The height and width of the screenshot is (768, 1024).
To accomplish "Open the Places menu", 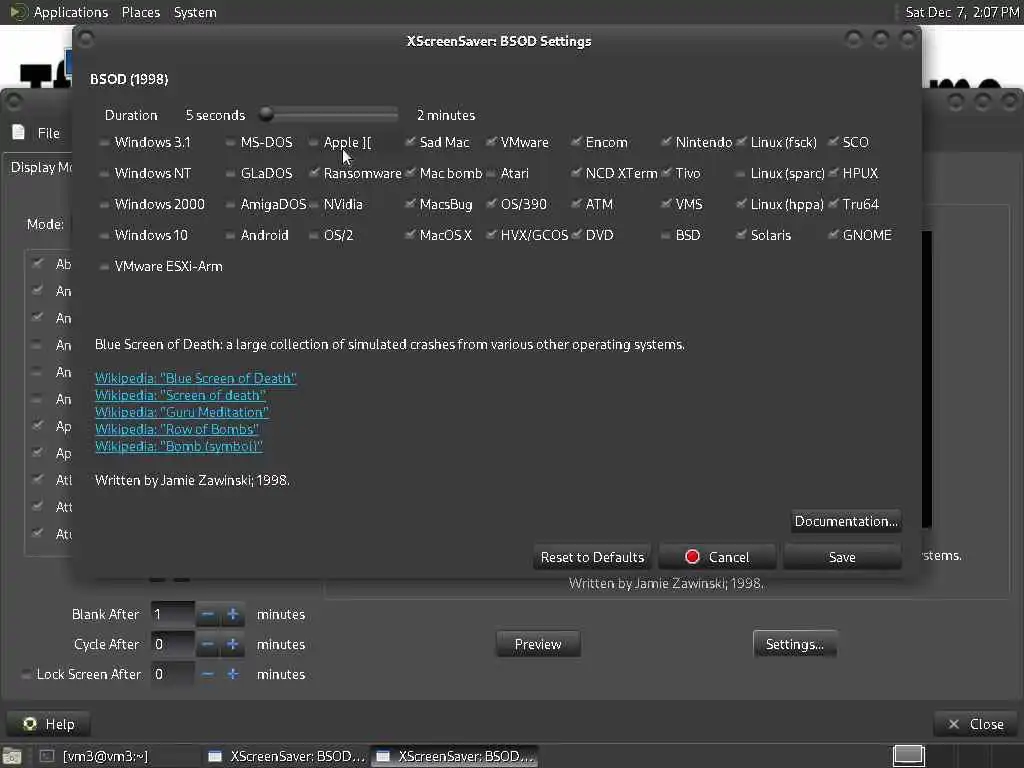I will pos(140,12).
